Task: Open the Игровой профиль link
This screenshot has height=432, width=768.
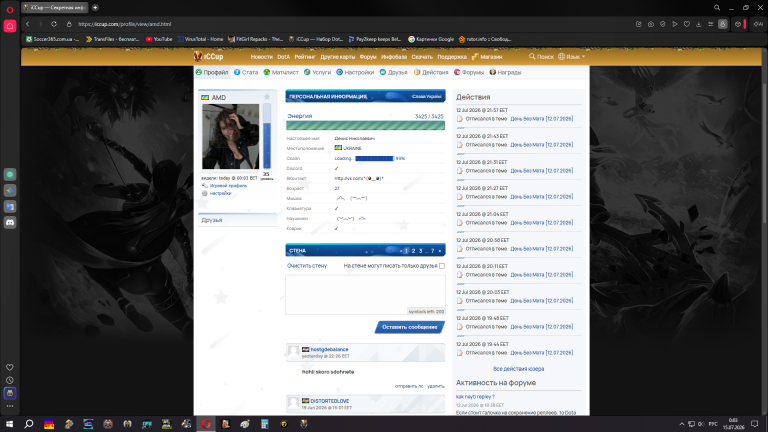Action: pyautogui.click(x=228, y=186)
